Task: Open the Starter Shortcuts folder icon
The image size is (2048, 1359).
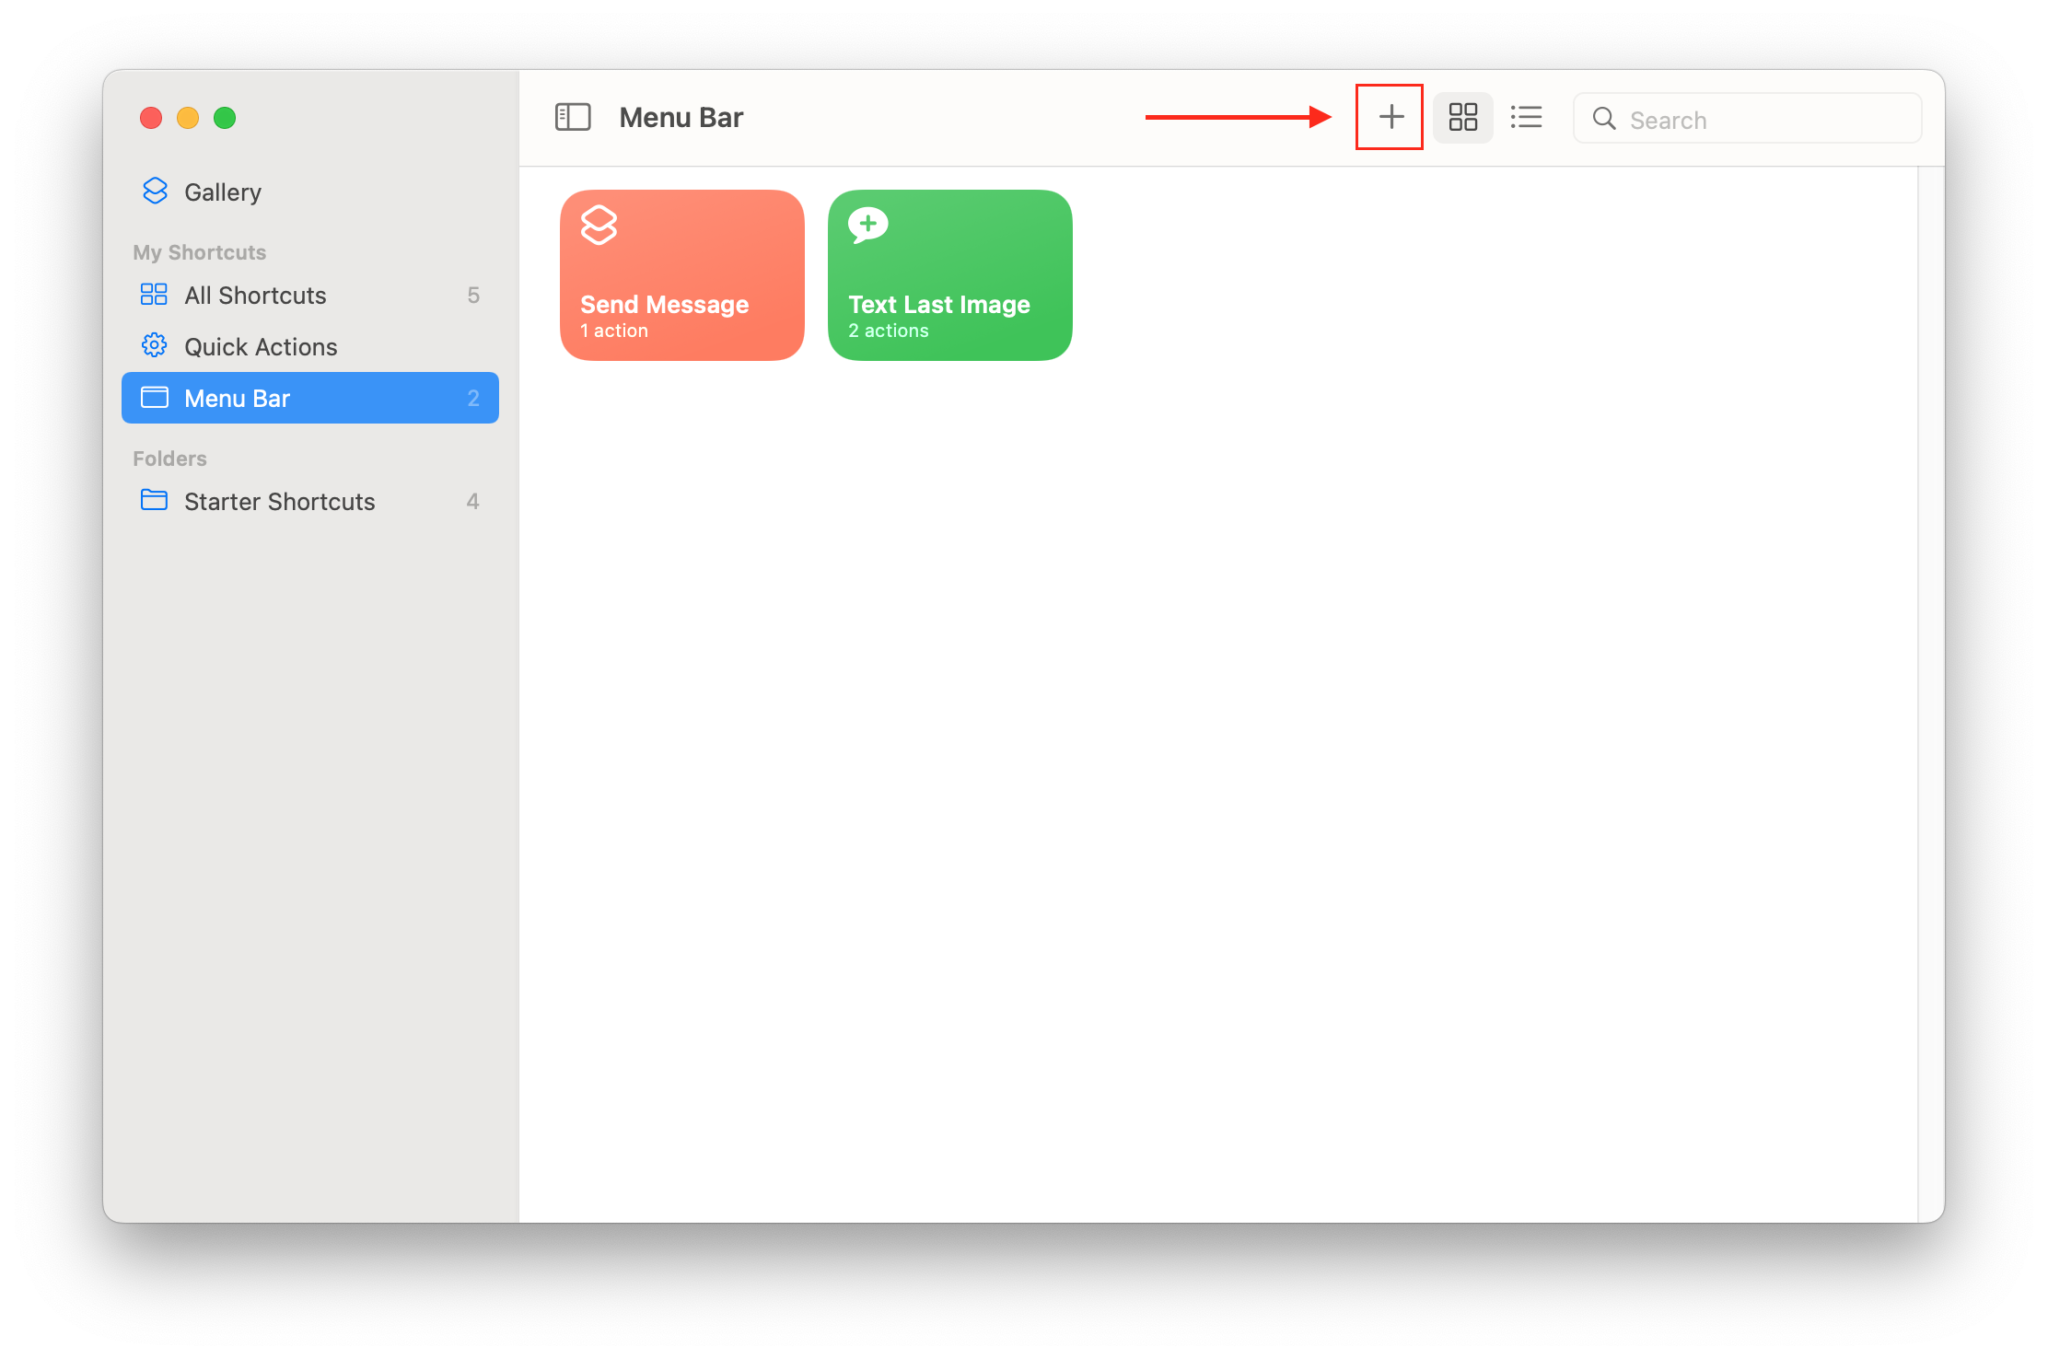Action: (154, 500)
